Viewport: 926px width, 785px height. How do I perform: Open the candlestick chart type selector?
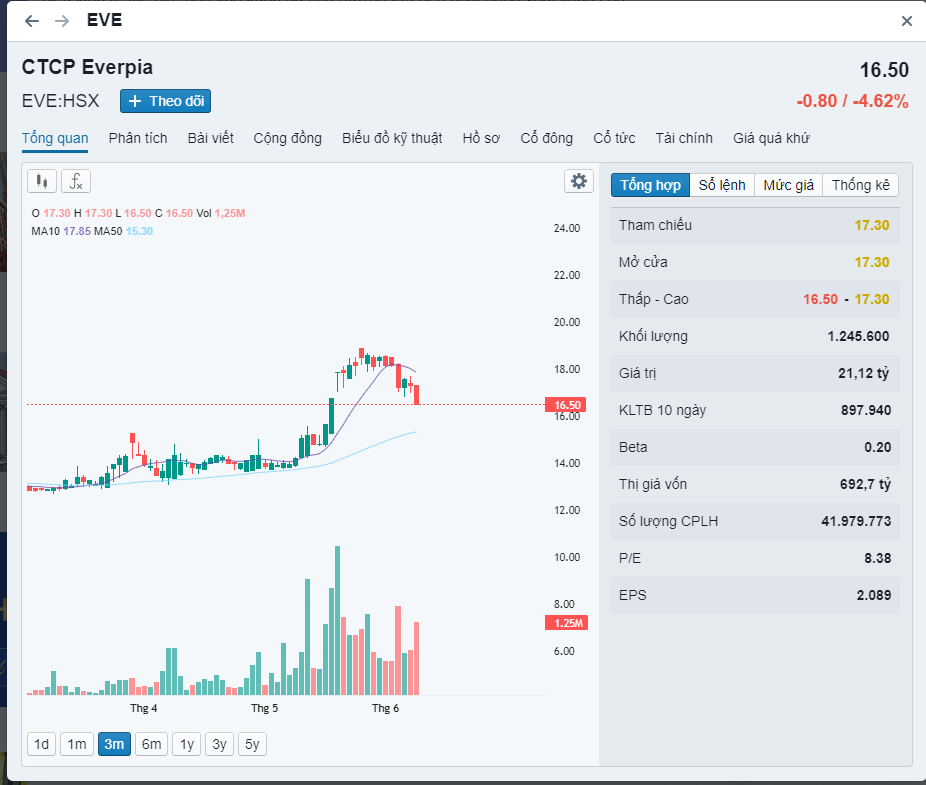41,181
